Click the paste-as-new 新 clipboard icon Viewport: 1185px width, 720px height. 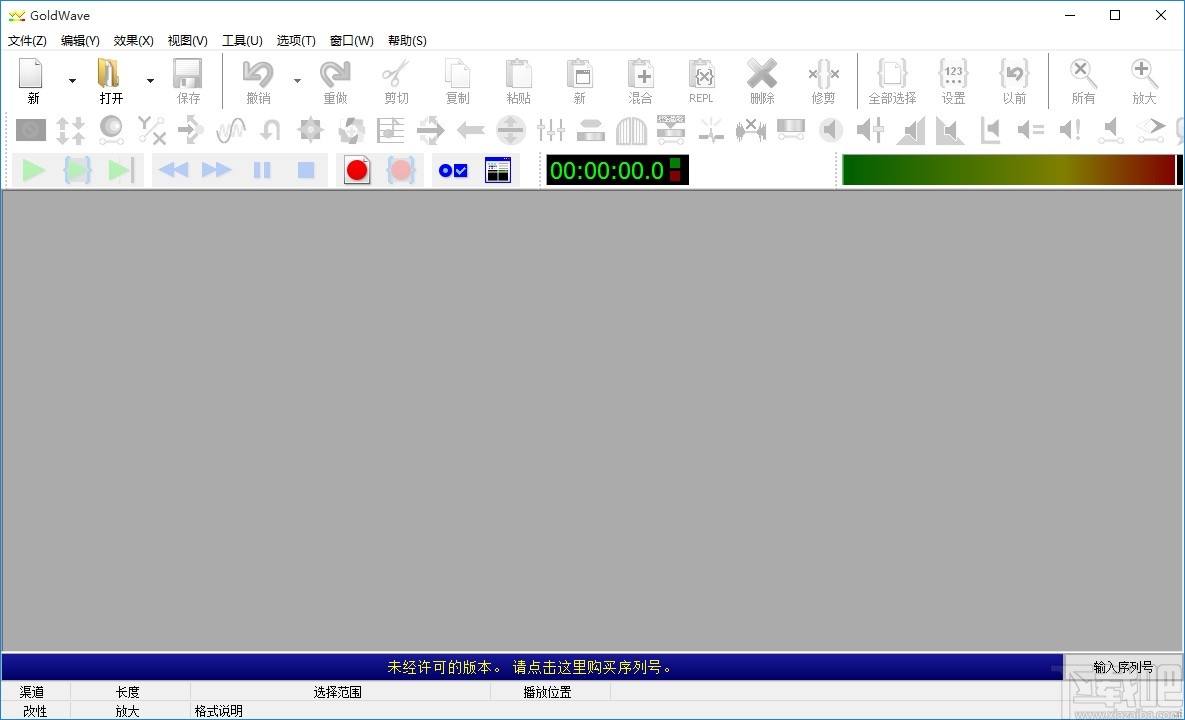point(580,81)
